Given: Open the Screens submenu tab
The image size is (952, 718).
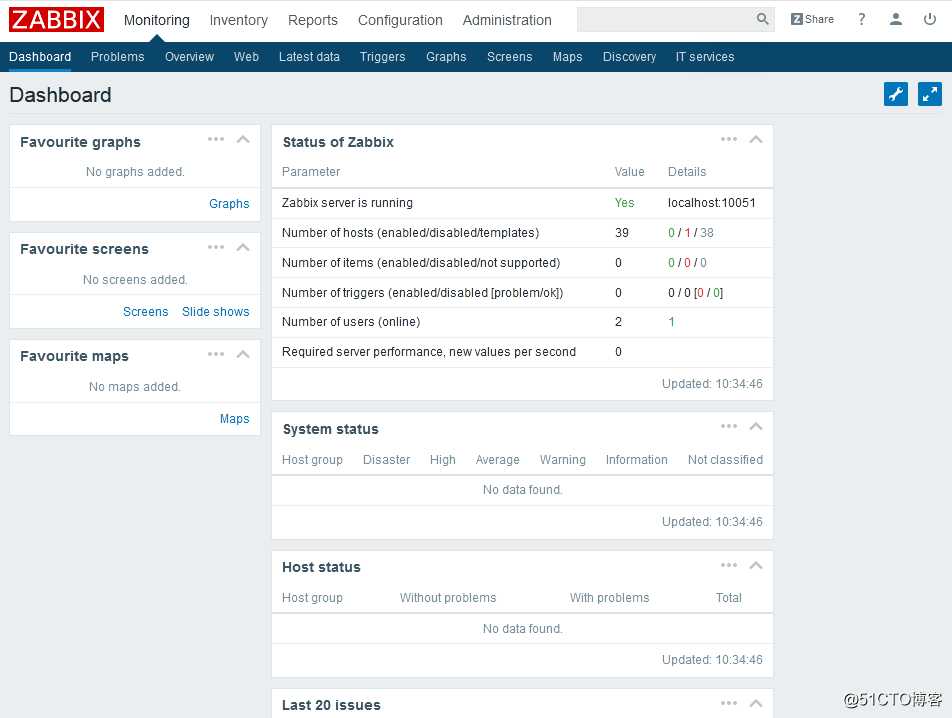Looking at the screenshot, I should 509,56.
